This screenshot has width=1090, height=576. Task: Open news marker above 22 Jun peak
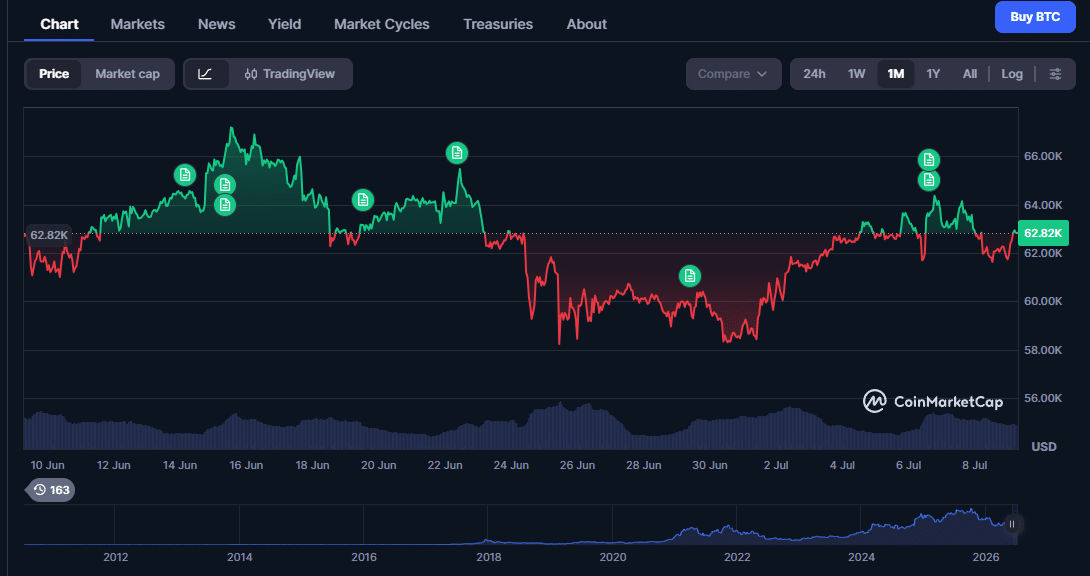click(x=457, y=153)
